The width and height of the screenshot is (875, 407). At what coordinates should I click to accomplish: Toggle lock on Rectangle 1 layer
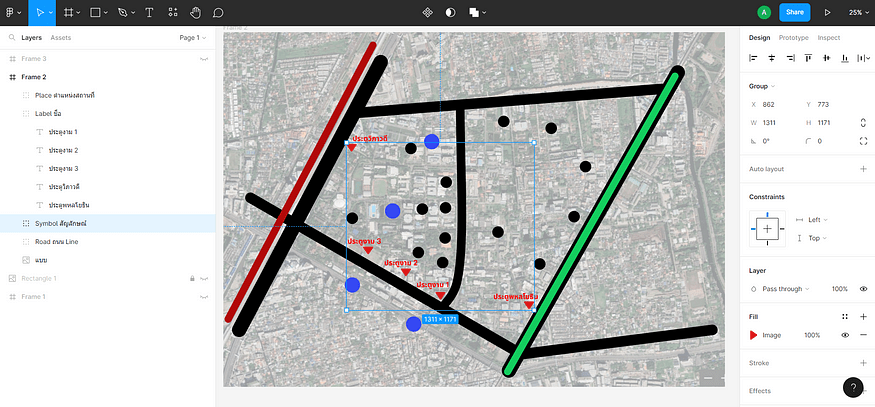[x=191, y=278]
